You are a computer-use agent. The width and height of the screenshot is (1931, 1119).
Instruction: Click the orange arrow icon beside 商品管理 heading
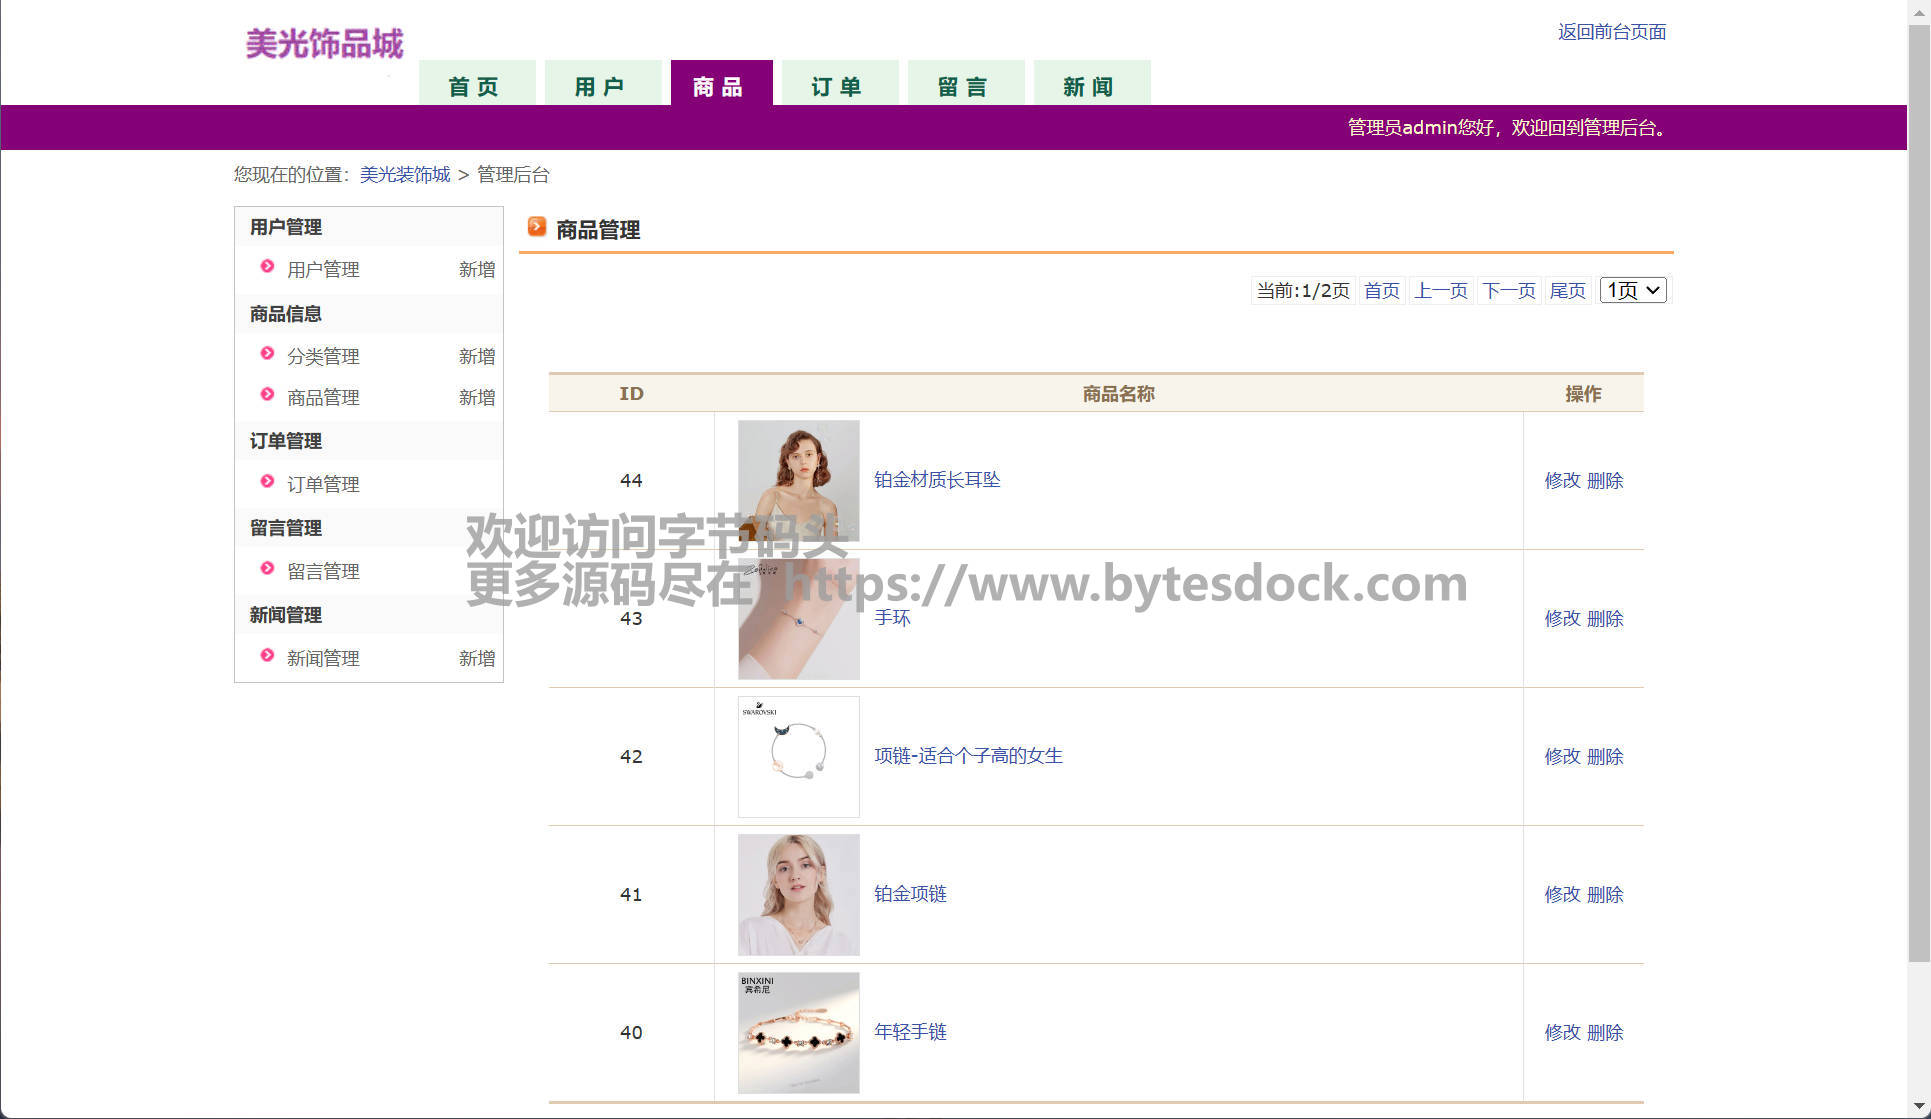pos(537,227)
